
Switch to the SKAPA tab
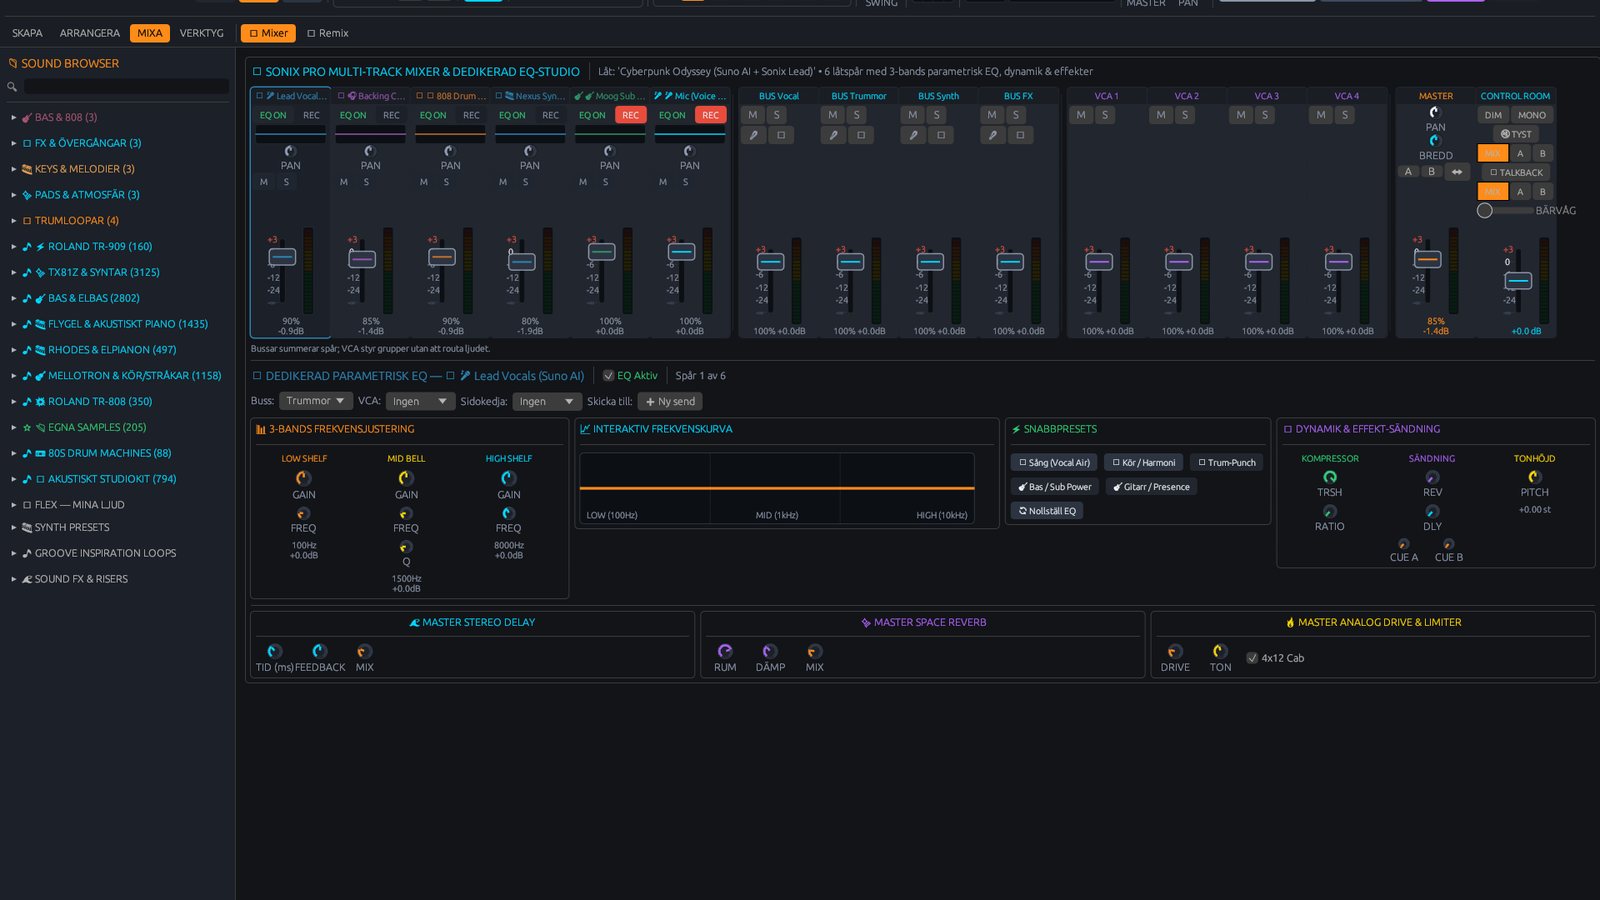27,33
